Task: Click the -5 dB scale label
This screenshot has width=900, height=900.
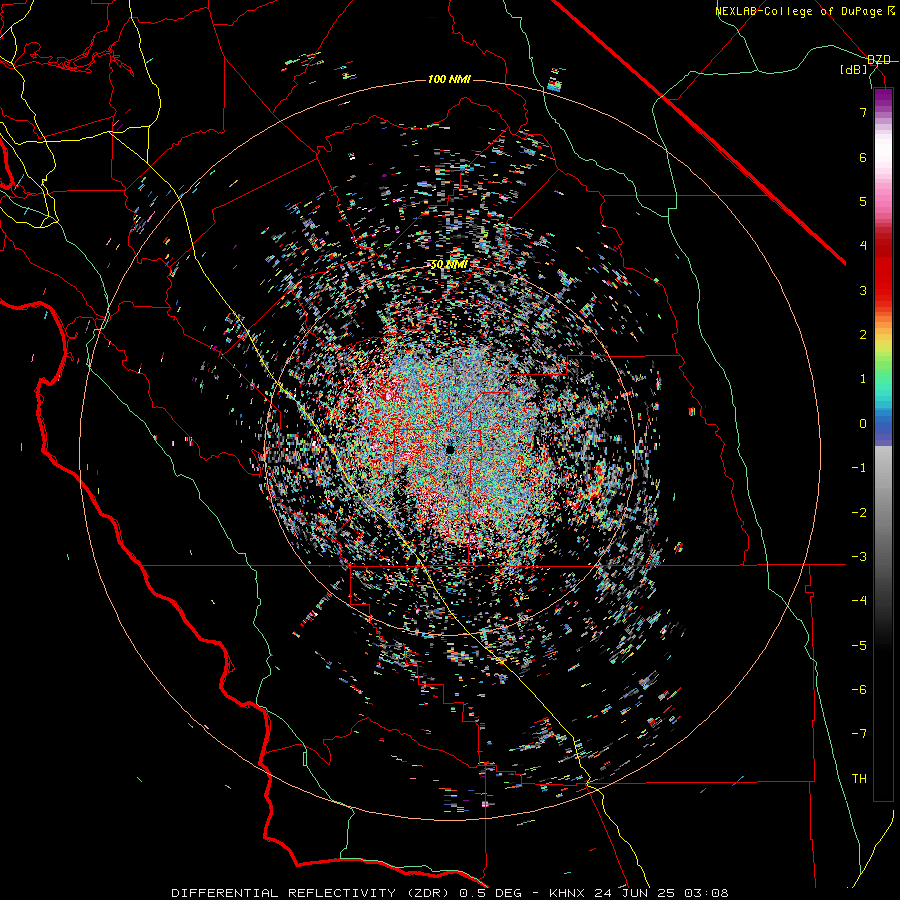Action: 859,646
